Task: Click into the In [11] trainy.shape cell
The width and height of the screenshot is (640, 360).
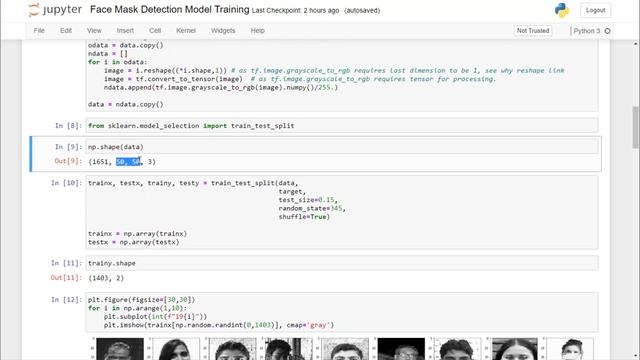Action: coord(342,263)
